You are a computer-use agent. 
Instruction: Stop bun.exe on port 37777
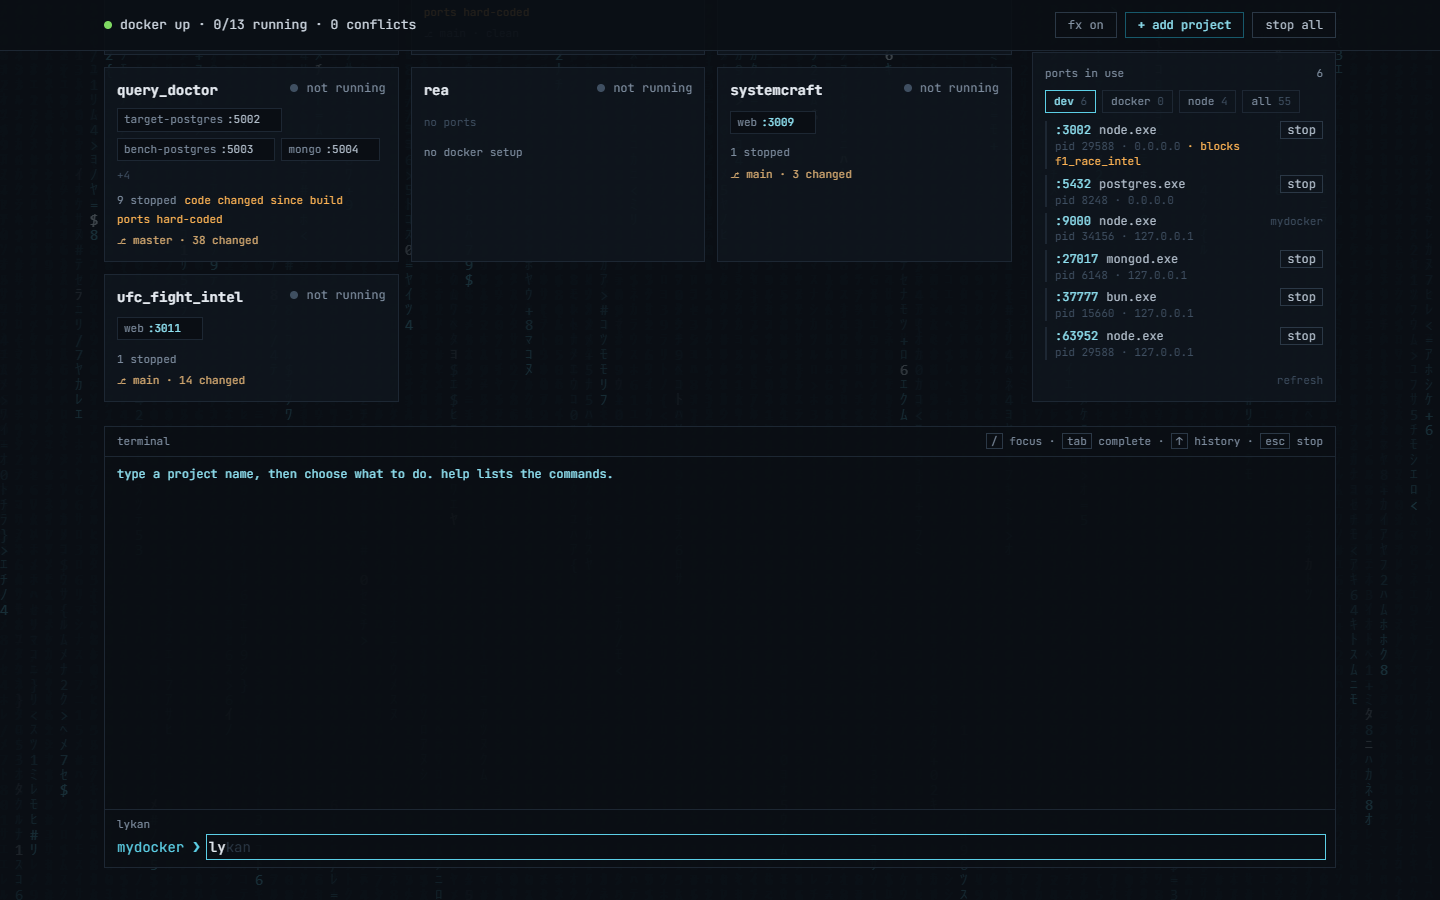tap(1301, 297)
